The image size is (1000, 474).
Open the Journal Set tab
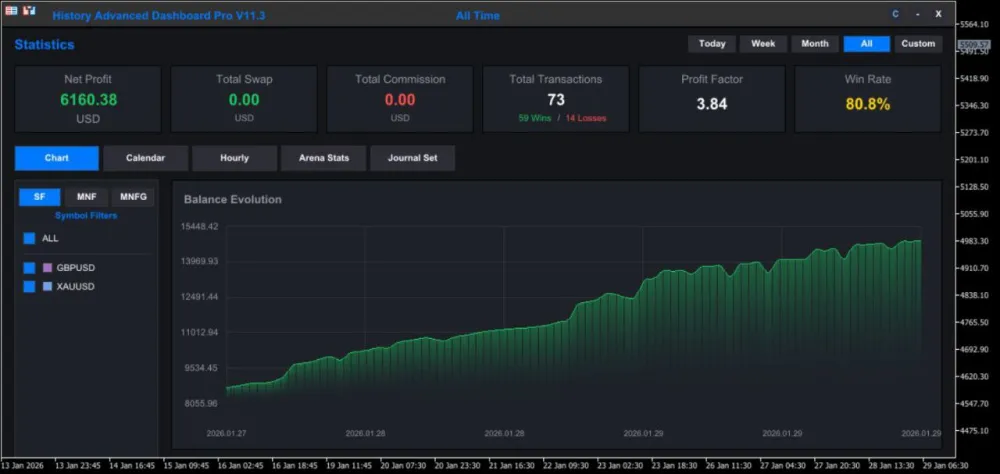point(413,158)
